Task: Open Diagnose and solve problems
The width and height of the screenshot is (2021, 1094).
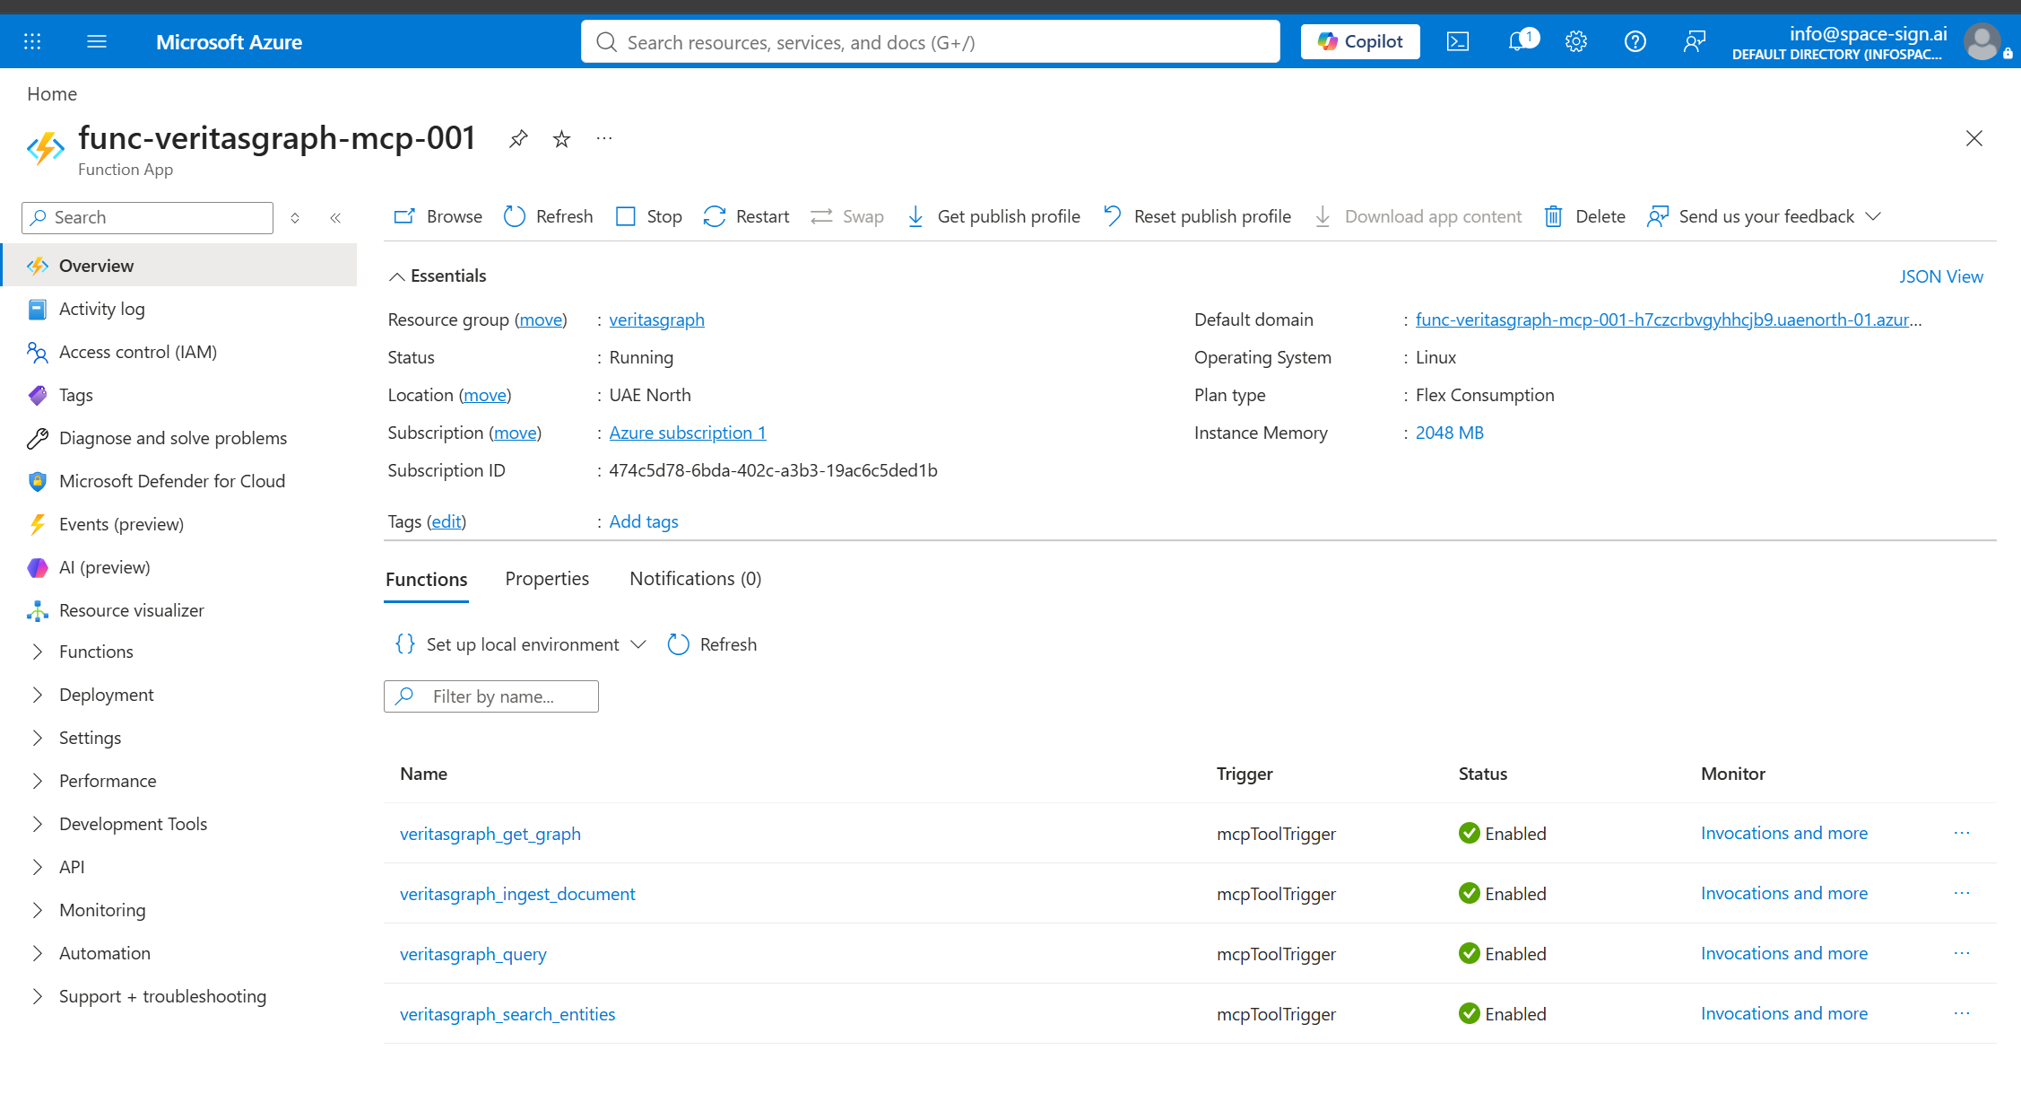Action: pos(172,438)
